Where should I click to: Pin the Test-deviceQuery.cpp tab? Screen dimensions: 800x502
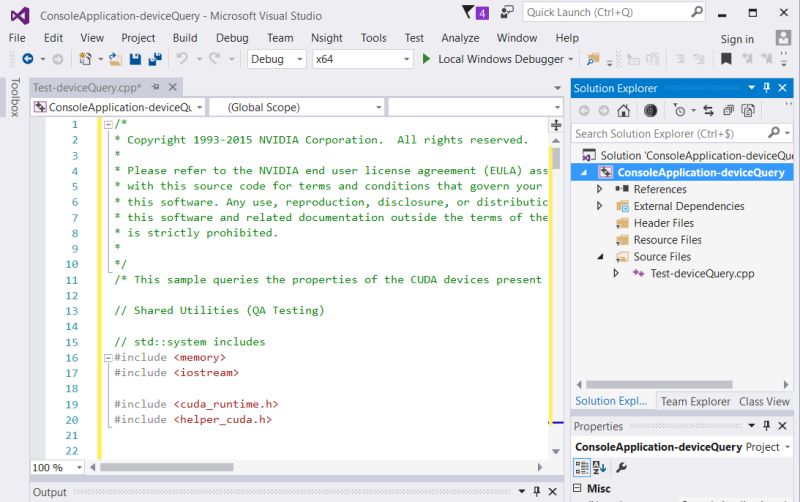pos(156,87)
